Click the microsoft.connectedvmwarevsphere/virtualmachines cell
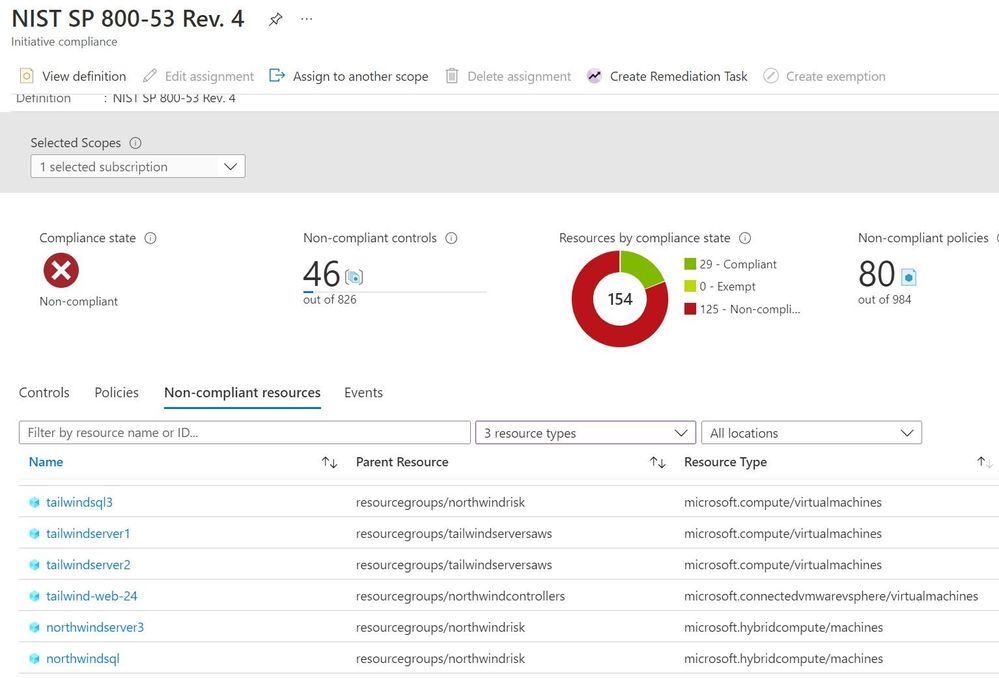 point(831,596)
